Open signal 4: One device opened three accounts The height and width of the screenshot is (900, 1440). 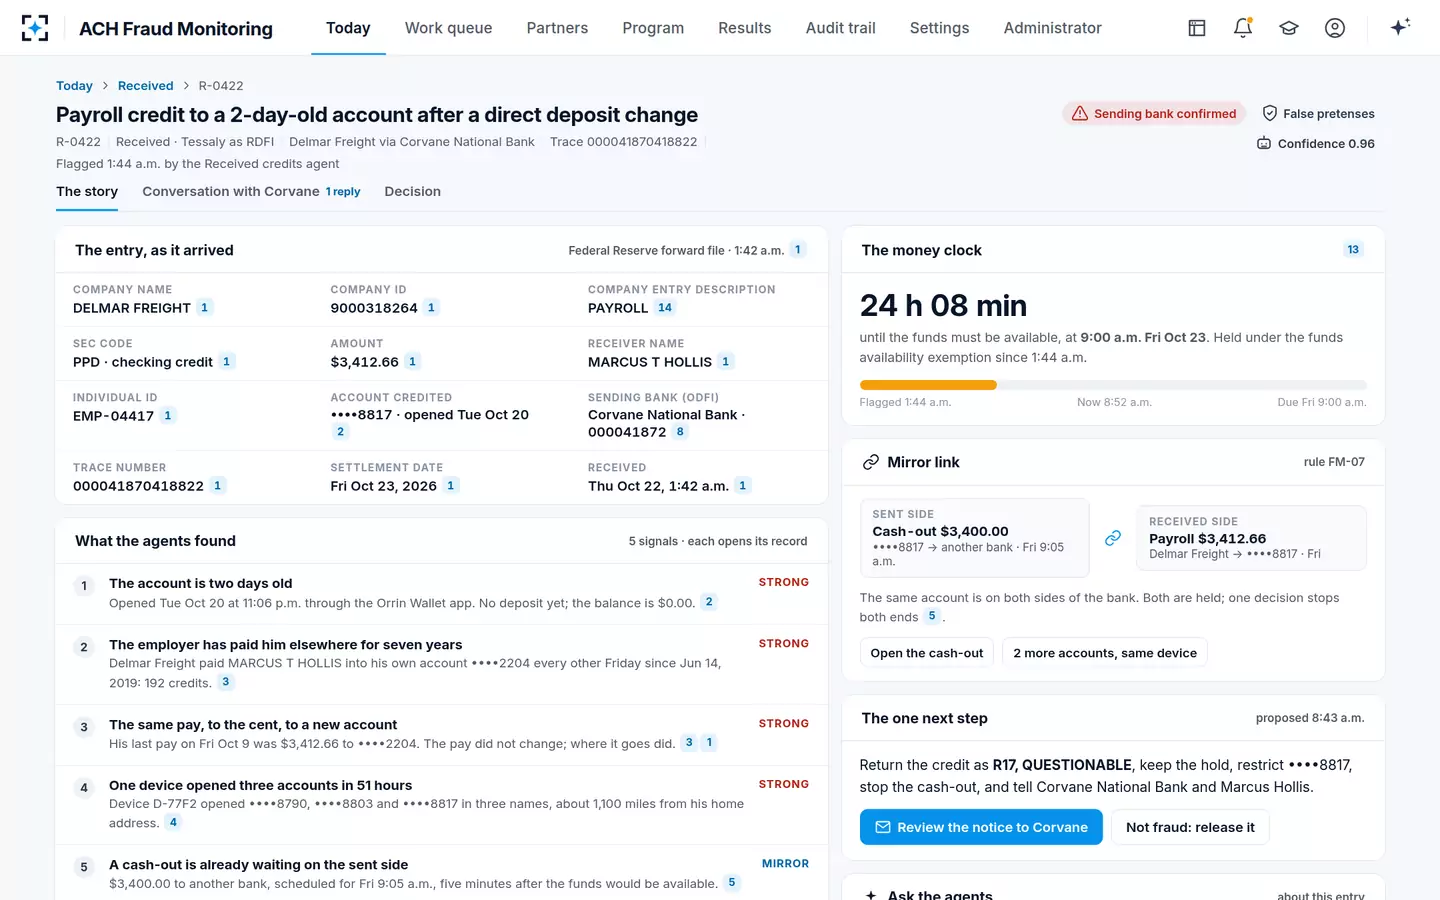441,804
